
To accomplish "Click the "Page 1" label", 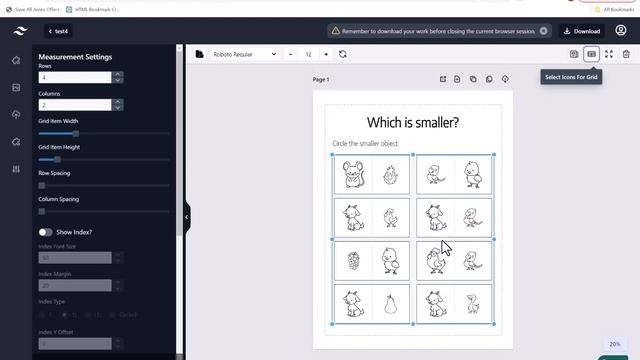I will (321, 80).
